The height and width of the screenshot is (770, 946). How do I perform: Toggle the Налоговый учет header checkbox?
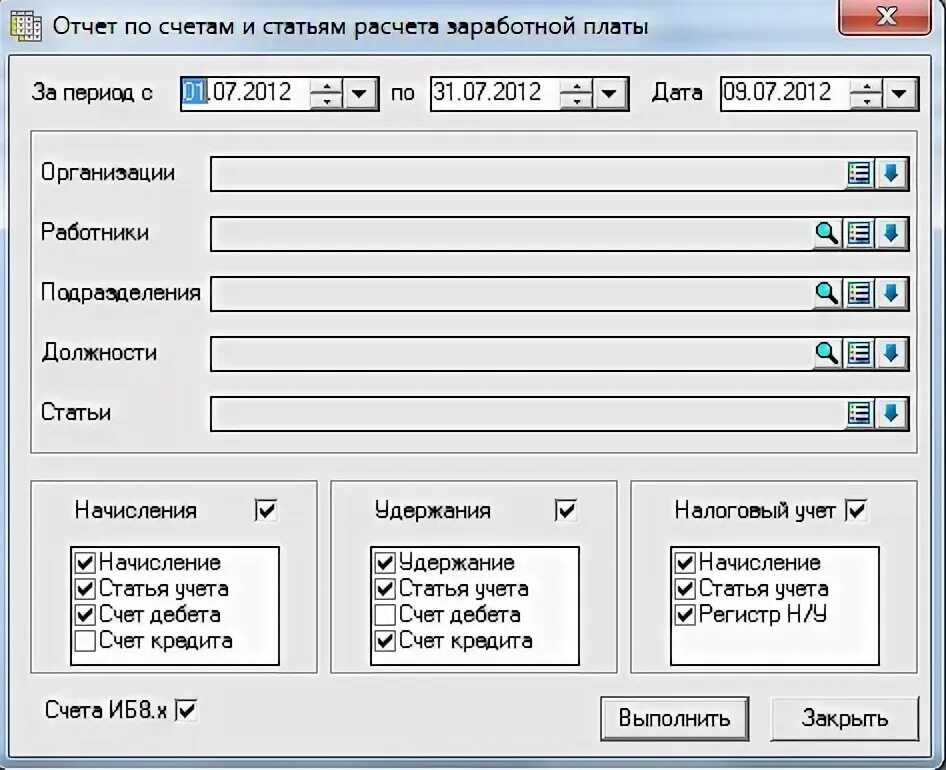coord(856,511)
